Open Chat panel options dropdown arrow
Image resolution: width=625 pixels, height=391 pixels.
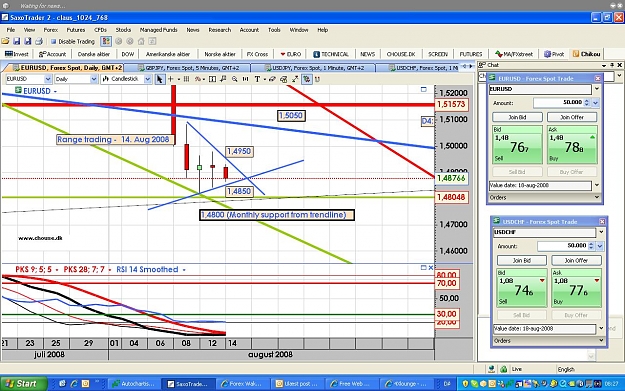coord(604,65)
